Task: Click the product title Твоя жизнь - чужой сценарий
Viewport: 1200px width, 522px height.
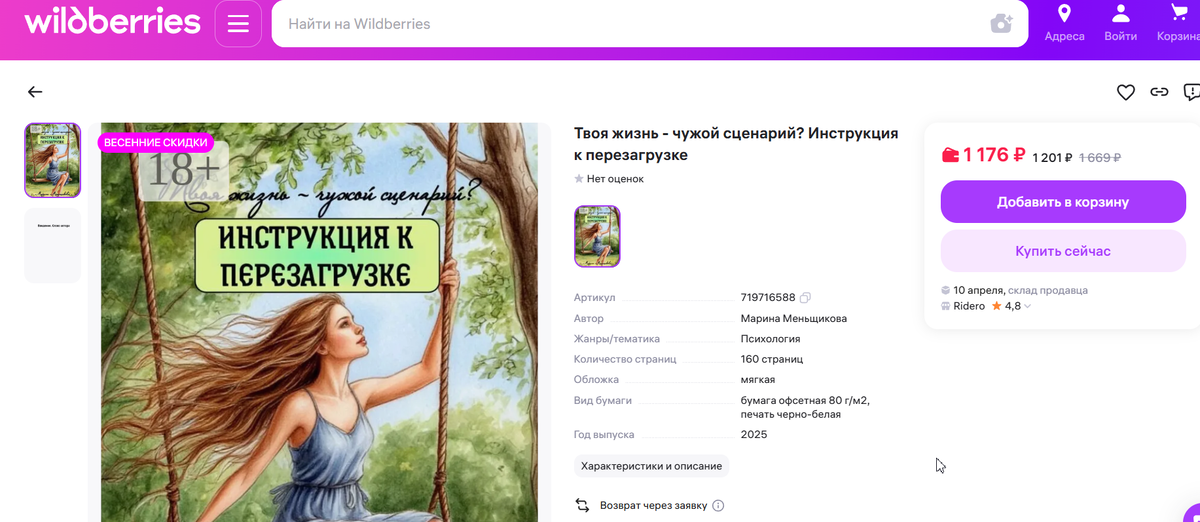Action: click(736, 144)
